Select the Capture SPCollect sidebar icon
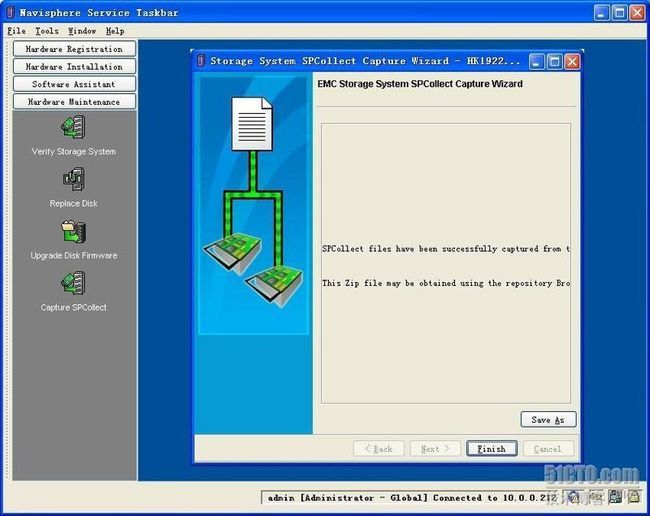Screen dimensions: 650x516 pyautogui.click(x=74, y=283)
